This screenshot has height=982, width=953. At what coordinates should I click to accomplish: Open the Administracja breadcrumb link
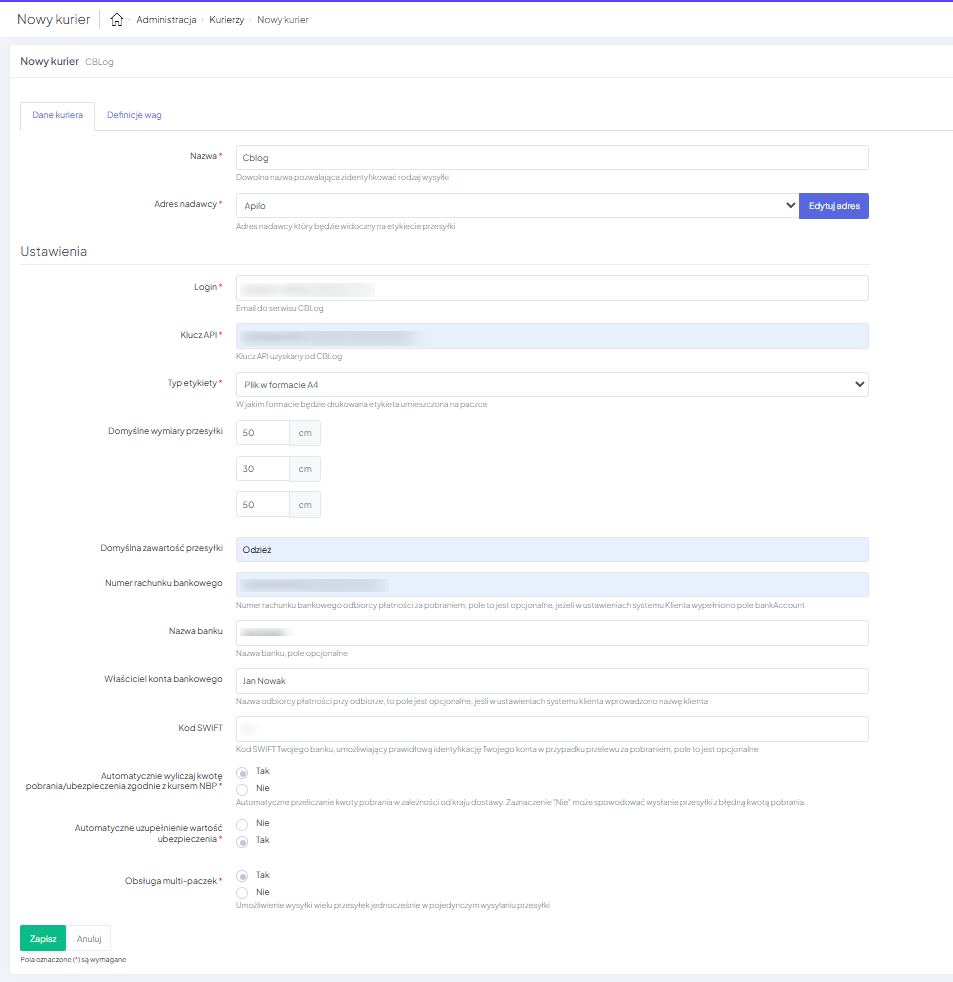tap(166, 20)
